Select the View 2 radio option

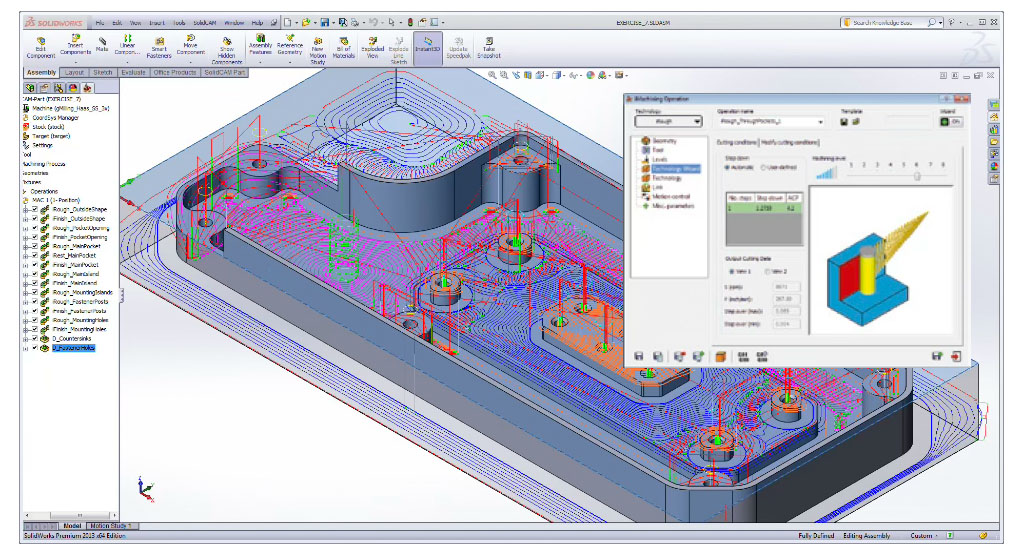[767, 272]
